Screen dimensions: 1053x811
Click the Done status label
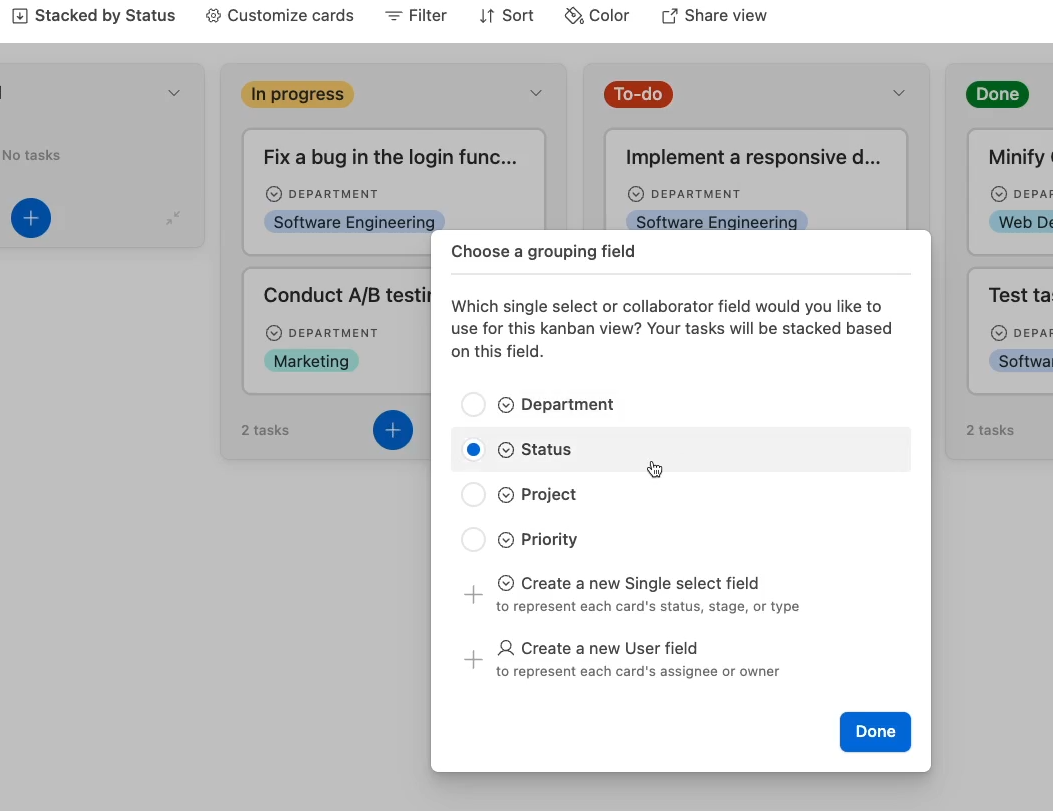pos(997,94)
